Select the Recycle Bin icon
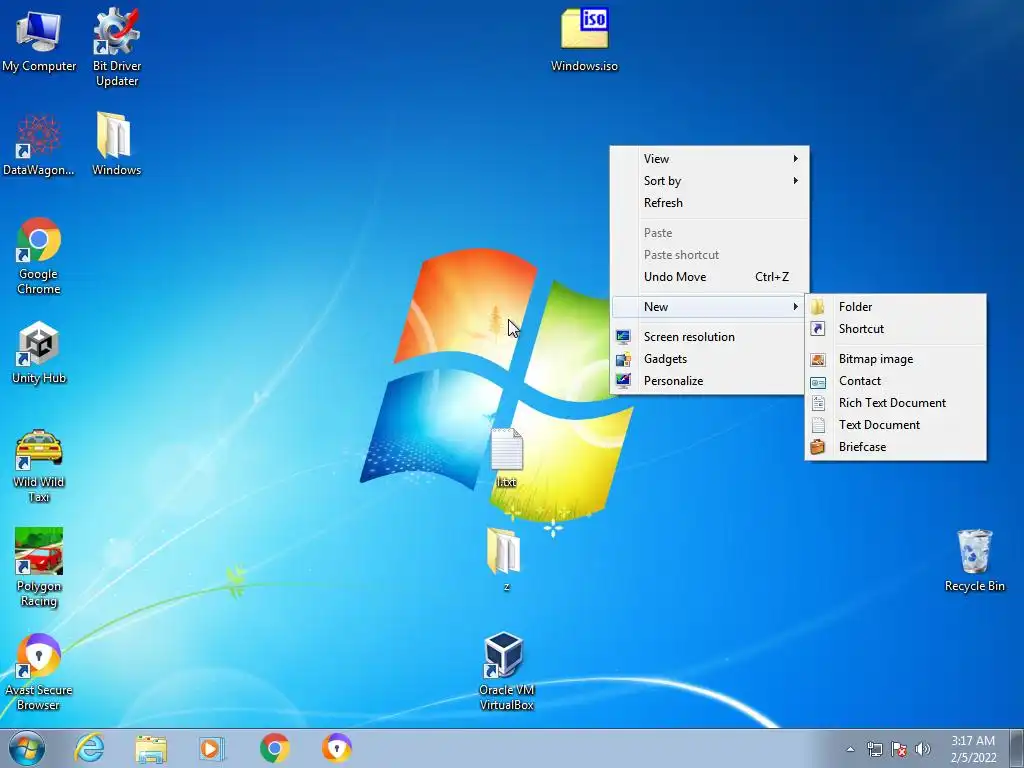 pyautogui.click(x=974, y=560)
